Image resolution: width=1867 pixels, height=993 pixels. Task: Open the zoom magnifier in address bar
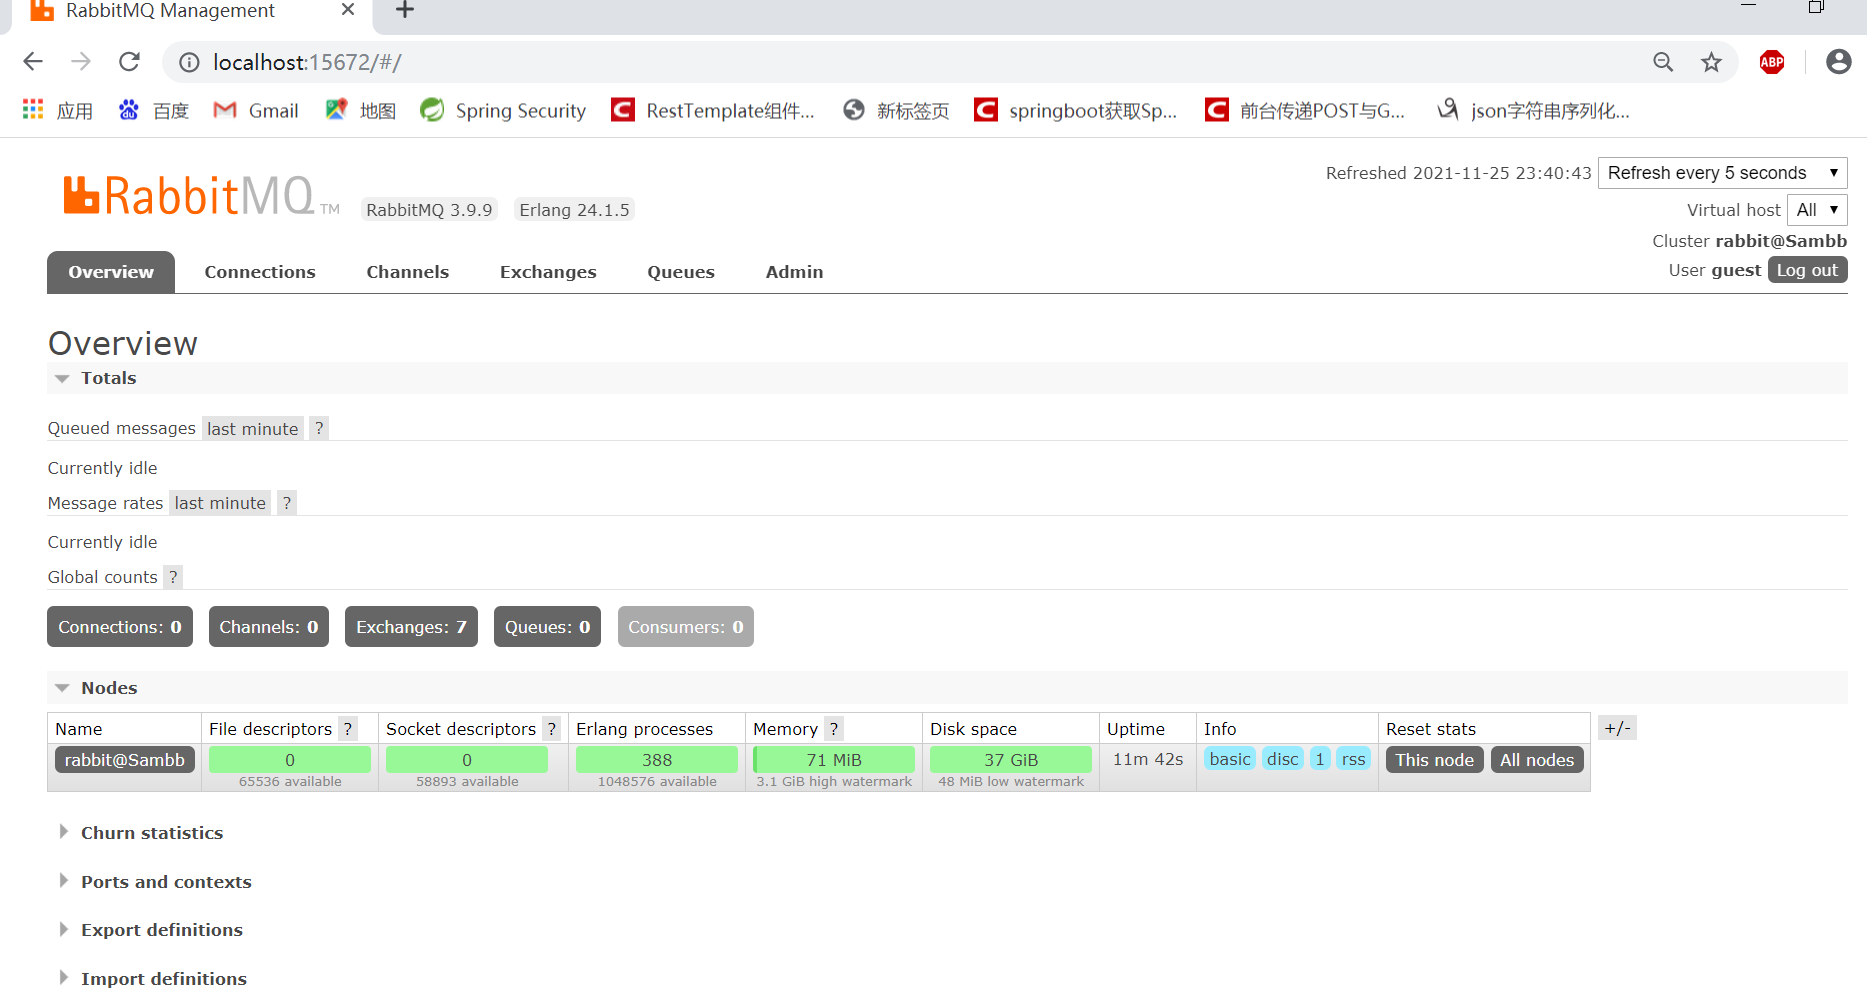[1663, 62]
